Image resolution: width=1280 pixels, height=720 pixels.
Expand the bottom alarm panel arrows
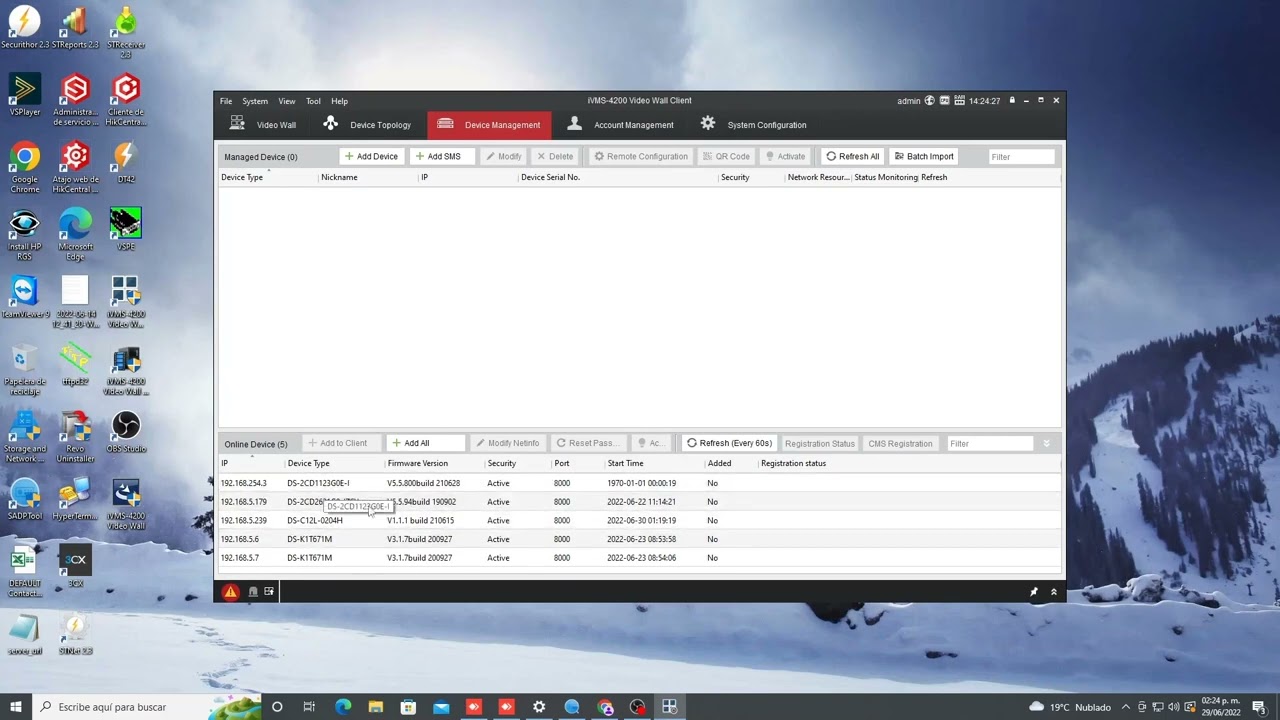1053,592
